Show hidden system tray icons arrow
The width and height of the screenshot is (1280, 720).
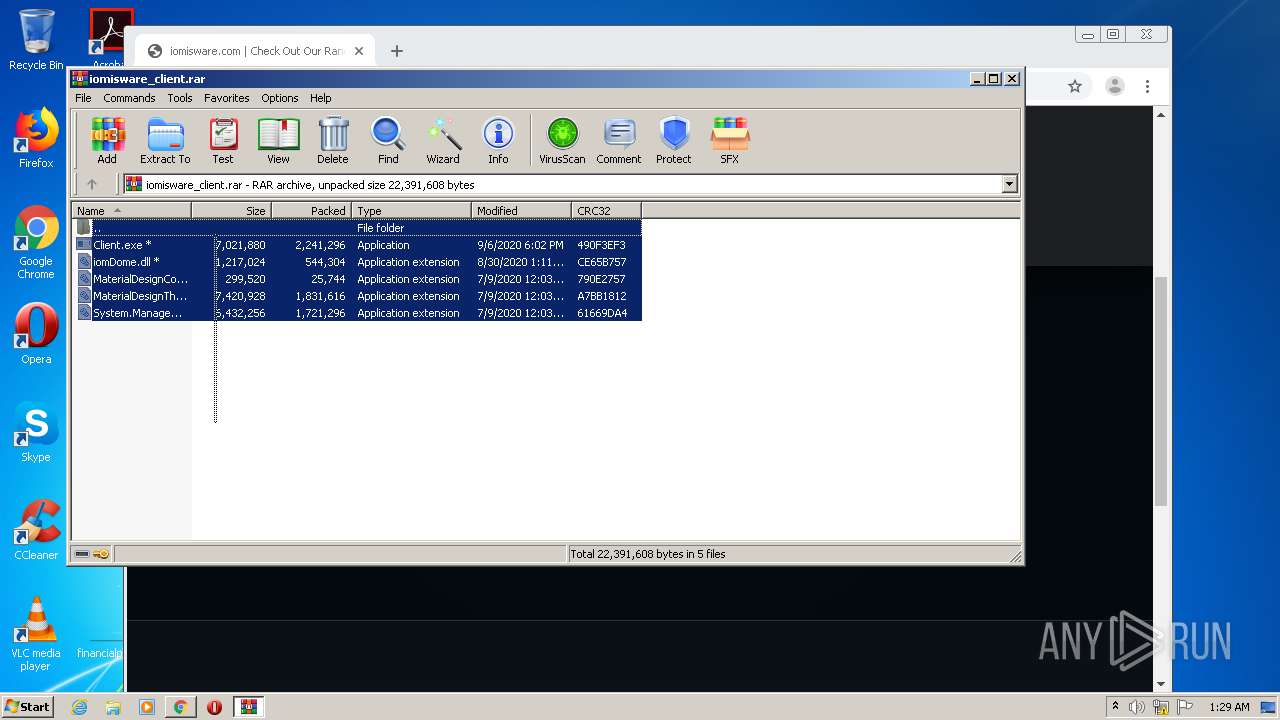tap(1115, 707)
